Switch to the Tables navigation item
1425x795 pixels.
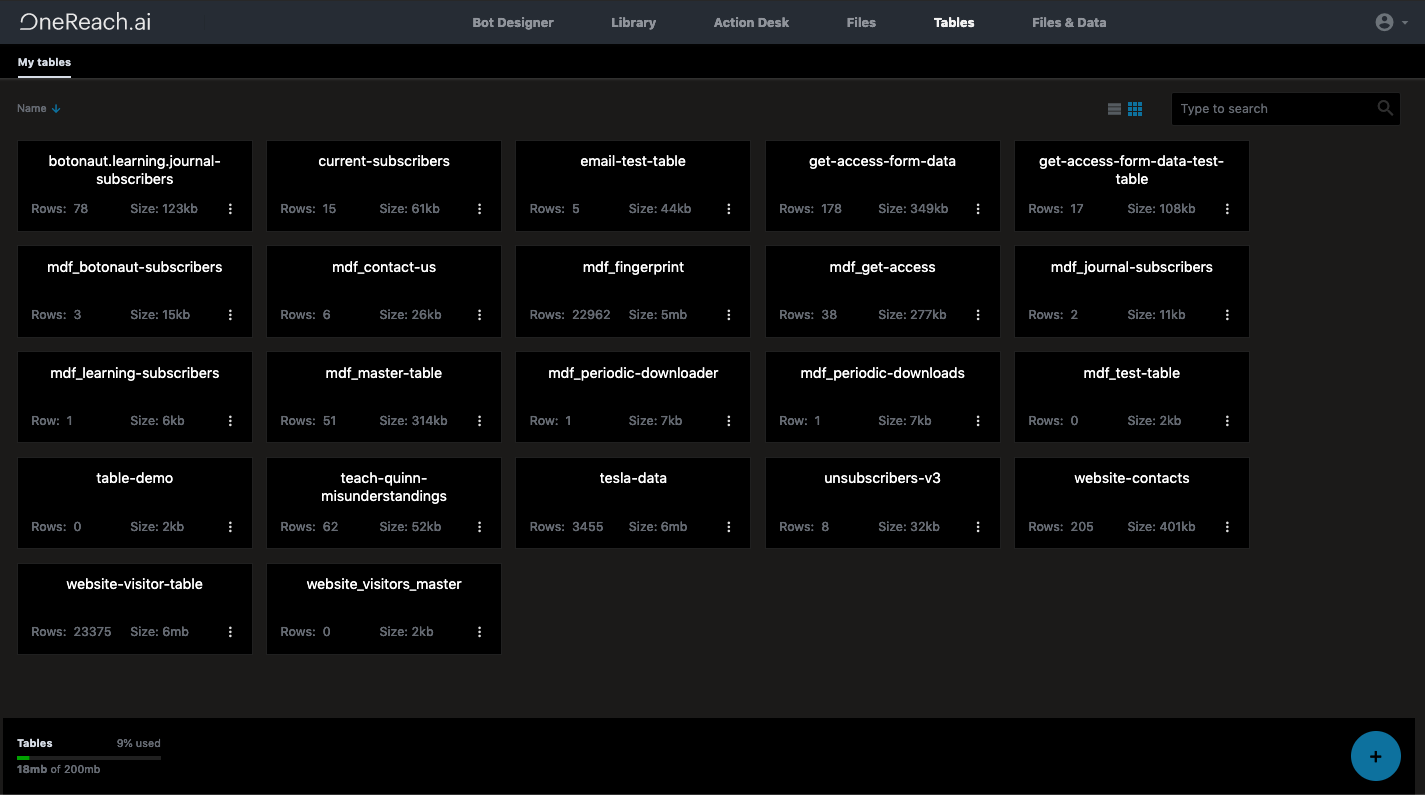pyautogui.click(x=953, y=22)
